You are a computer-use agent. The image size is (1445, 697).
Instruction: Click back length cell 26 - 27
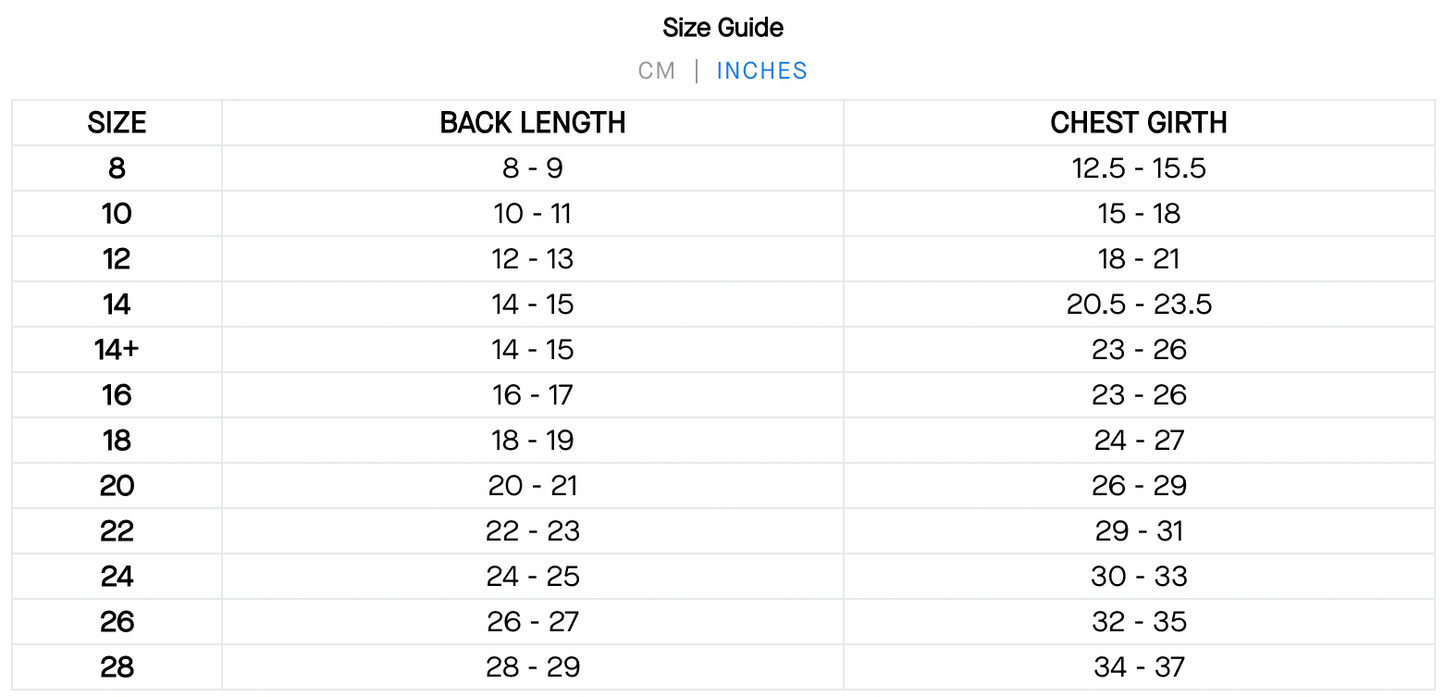pos(532,622)
